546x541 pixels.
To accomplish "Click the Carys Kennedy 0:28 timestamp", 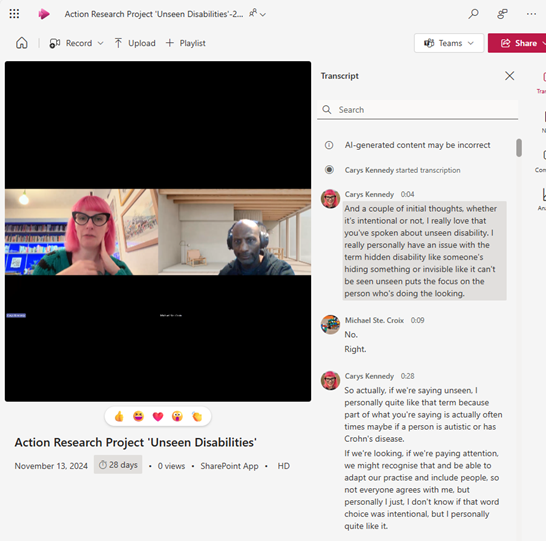I will click(x=407, y=376).
